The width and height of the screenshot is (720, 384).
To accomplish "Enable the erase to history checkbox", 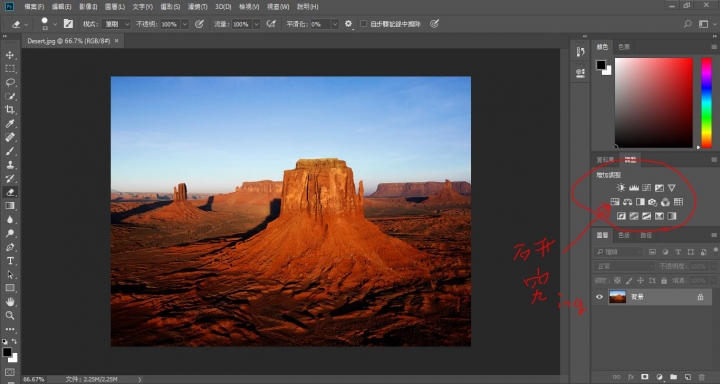I will point(363,24).
